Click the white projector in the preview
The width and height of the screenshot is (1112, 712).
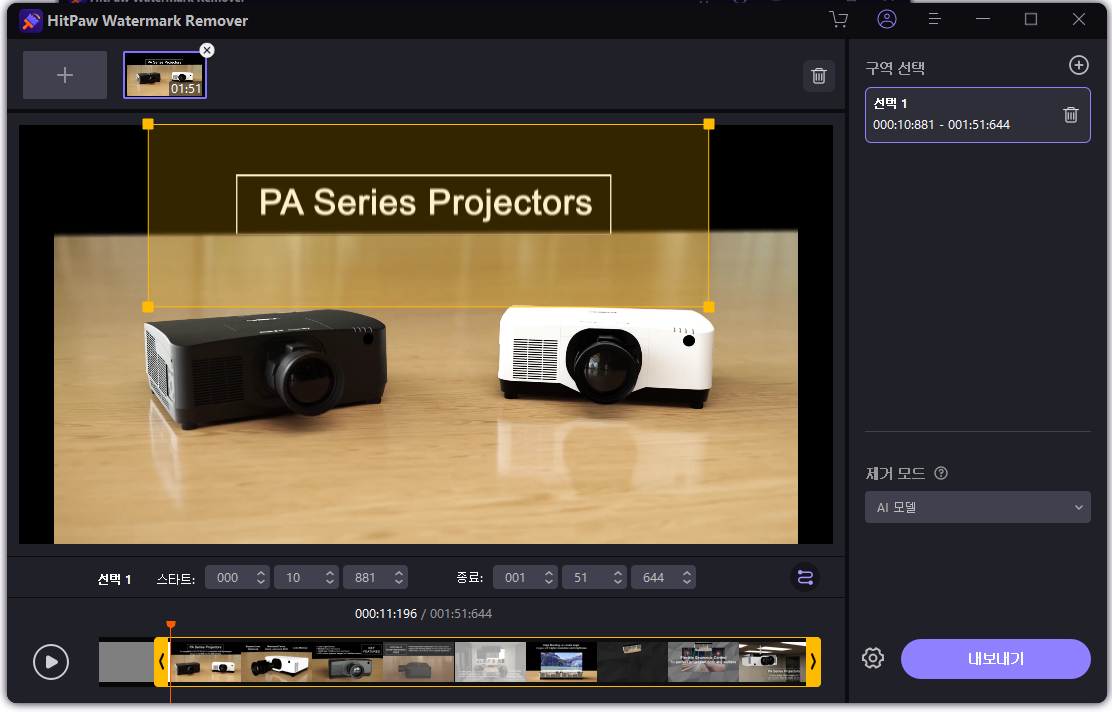[606, 355]
